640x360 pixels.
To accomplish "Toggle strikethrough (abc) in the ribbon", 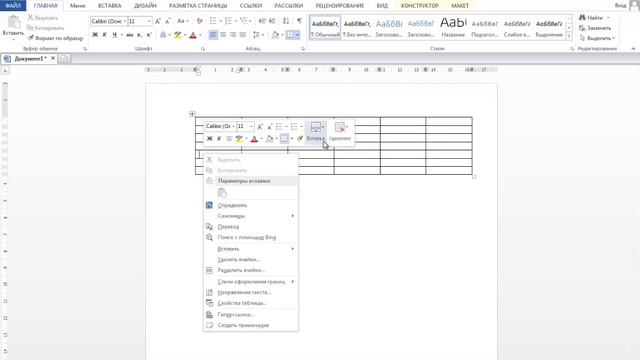I will [x=130, y=35].
